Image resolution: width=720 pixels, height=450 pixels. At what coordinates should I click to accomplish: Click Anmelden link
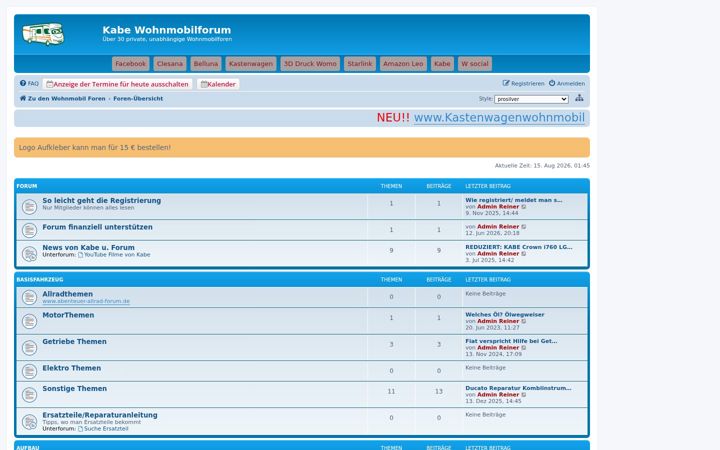coord(567,84)
